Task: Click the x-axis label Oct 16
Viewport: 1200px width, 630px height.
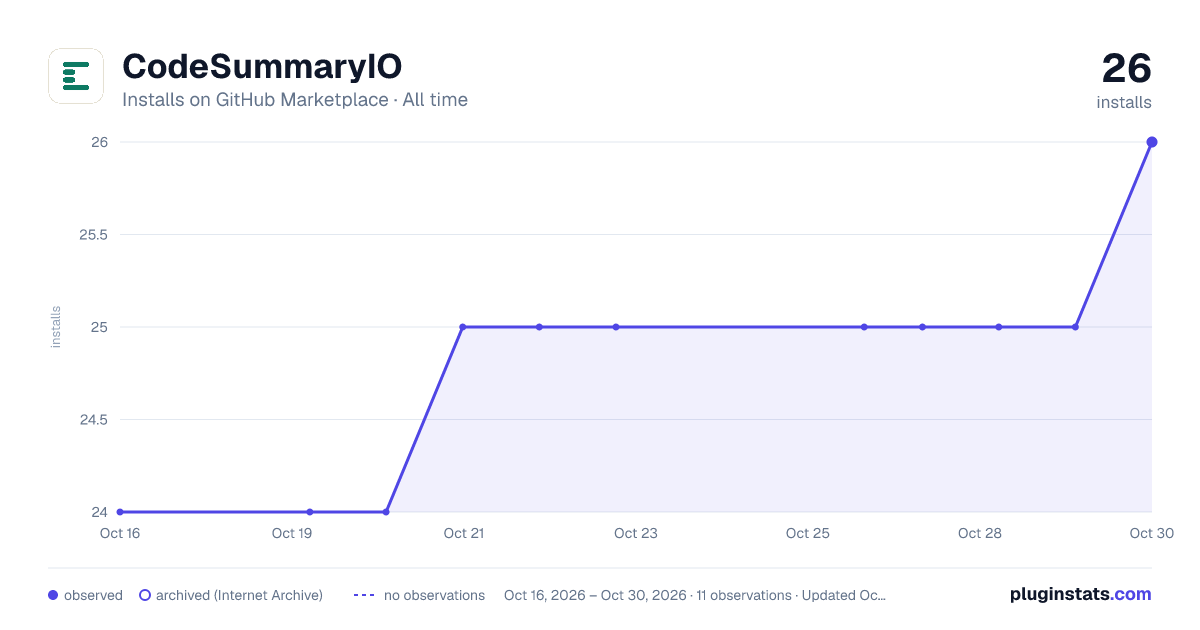Action: click(120, 533)
